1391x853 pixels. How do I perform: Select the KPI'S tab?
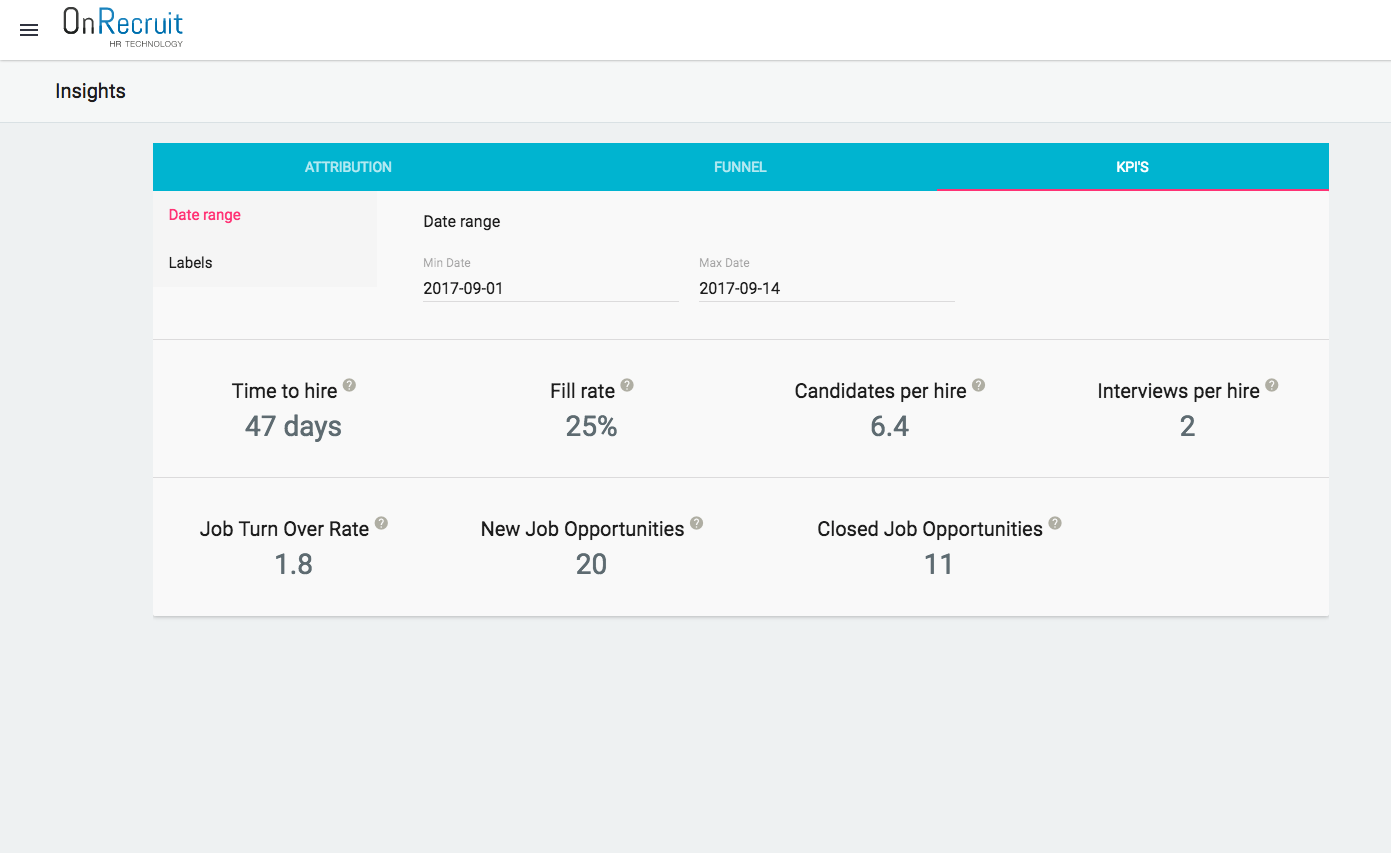[1132, 167]
